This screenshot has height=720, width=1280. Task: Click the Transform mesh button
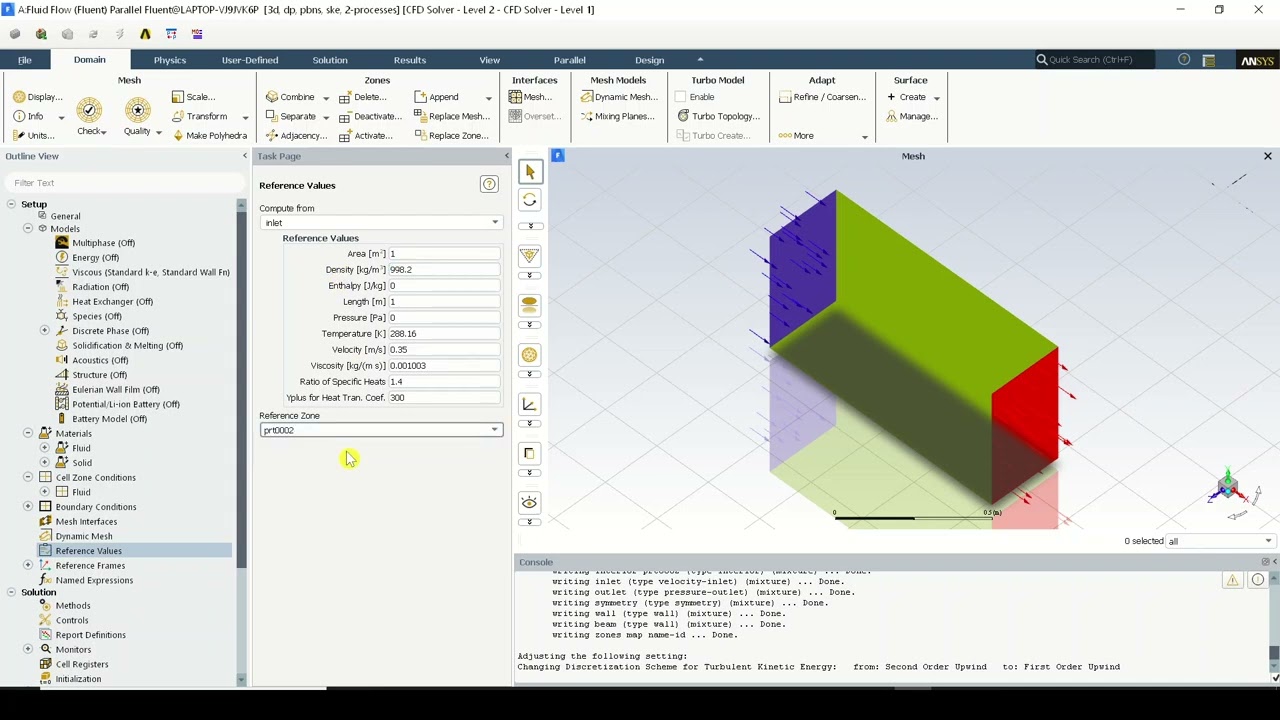click(x=200, y=117)
